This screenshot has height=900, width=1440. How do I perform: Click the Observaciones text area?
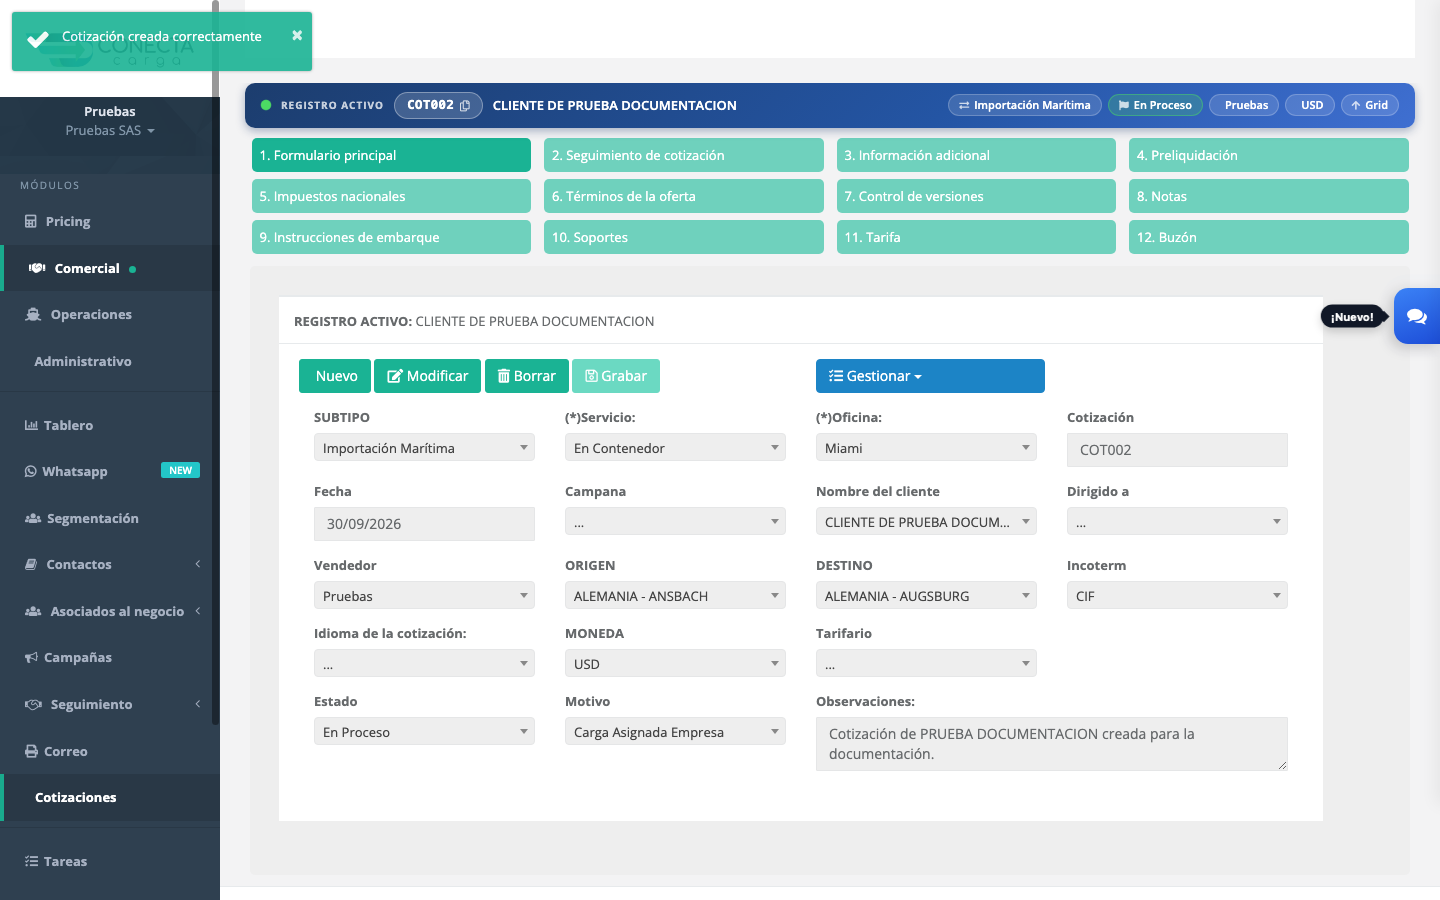1052,744
